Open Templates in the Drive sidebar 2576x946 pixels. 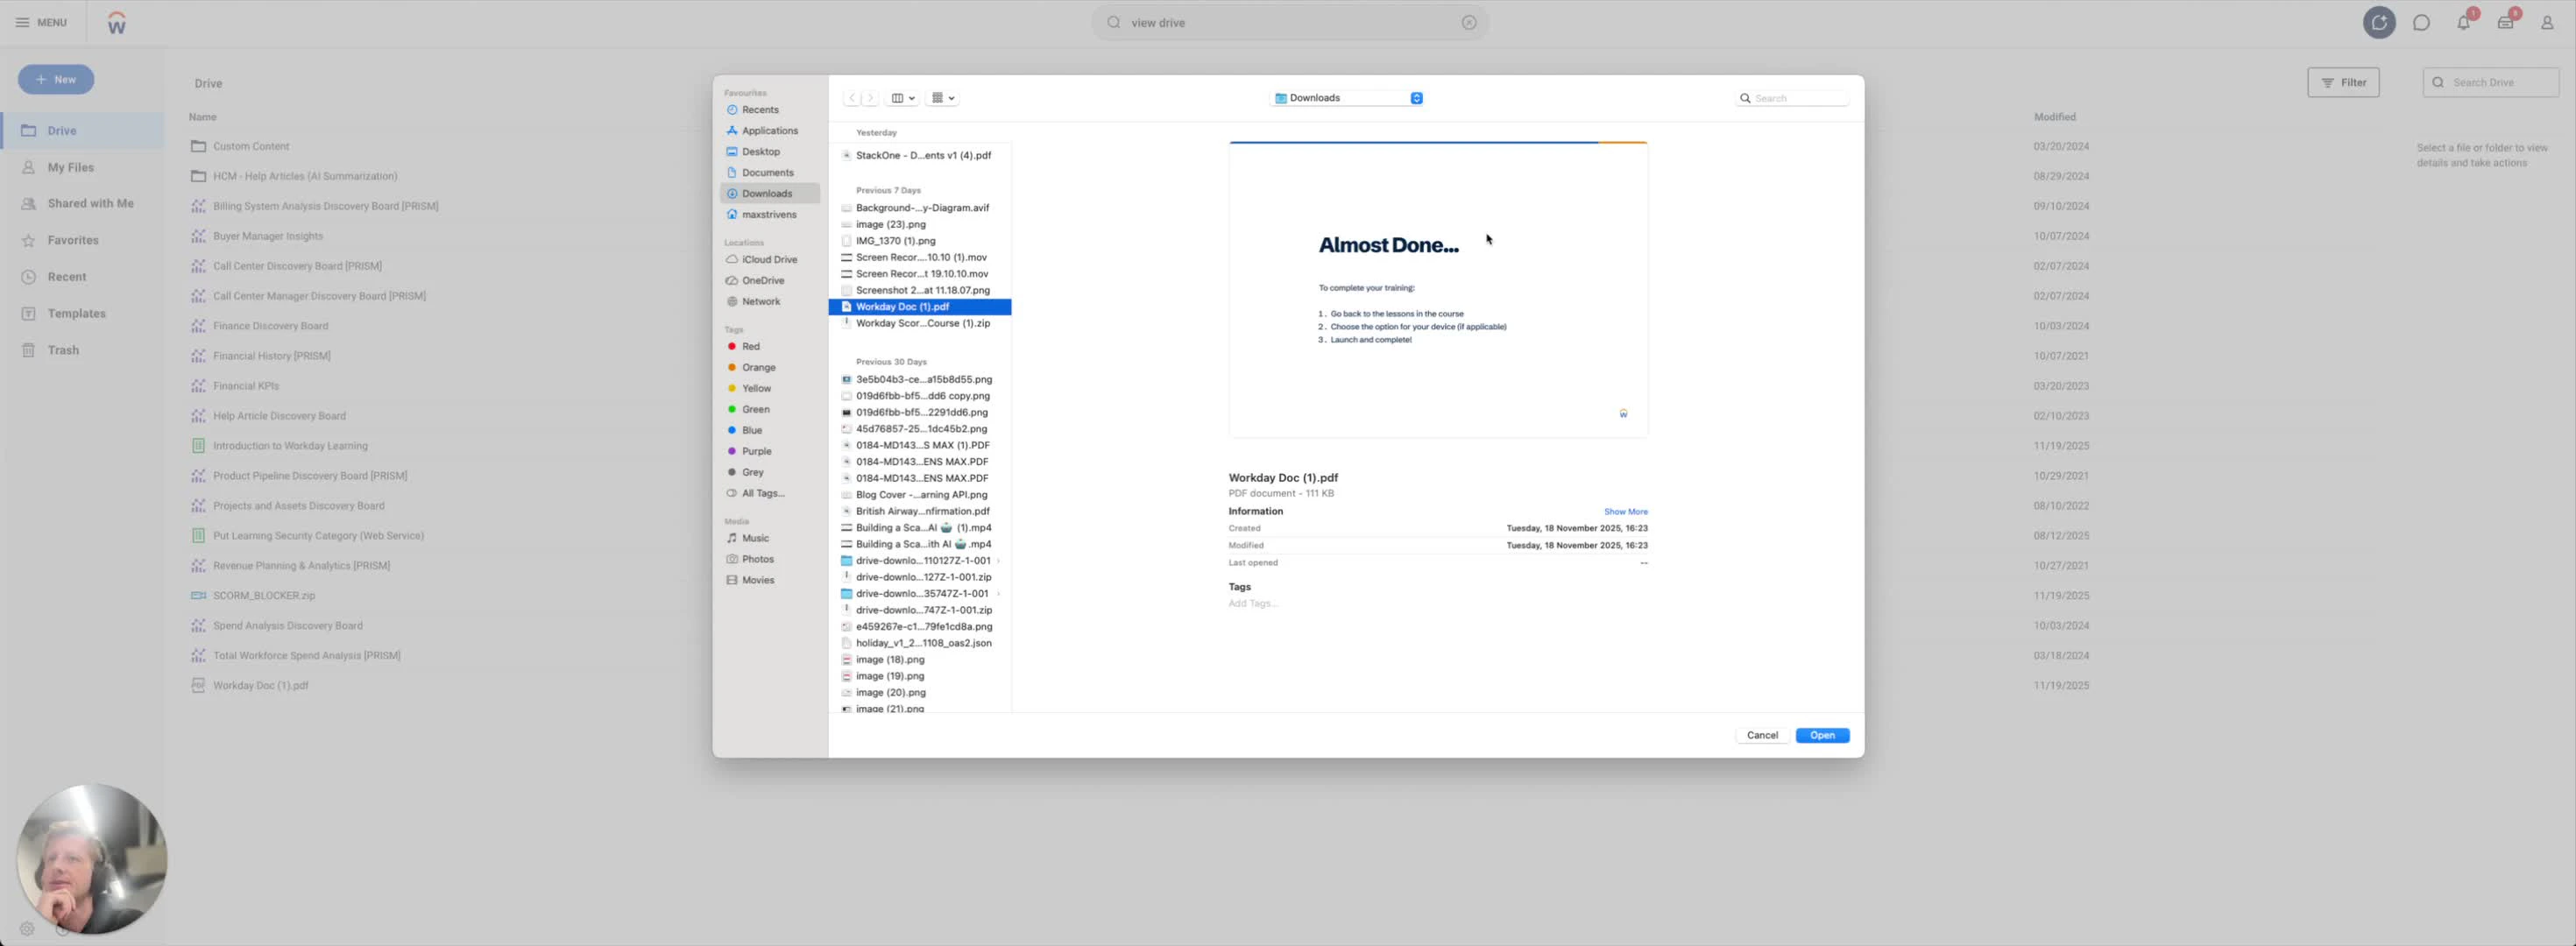tap(77, 313)
